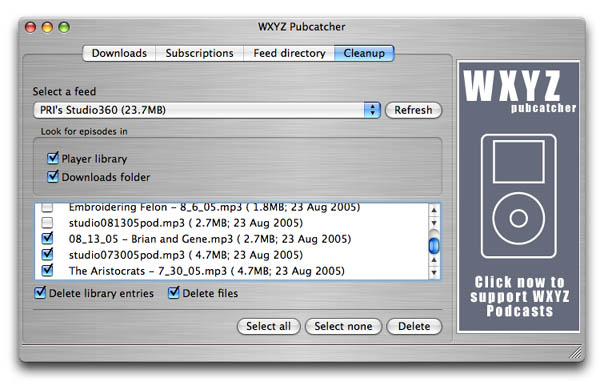Click the Refresh button
The image size is (600, 382).
tap(413, 110)
